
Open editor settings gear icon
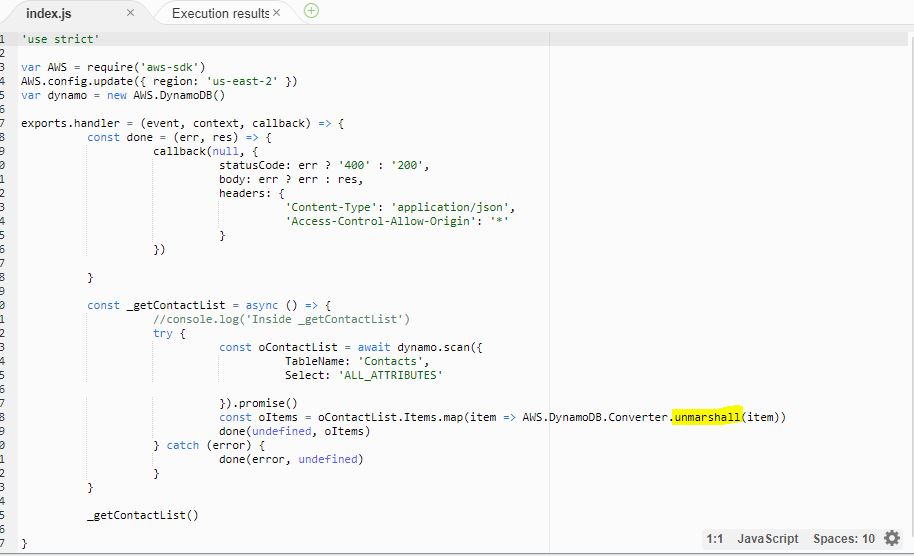tap(892, 538)
